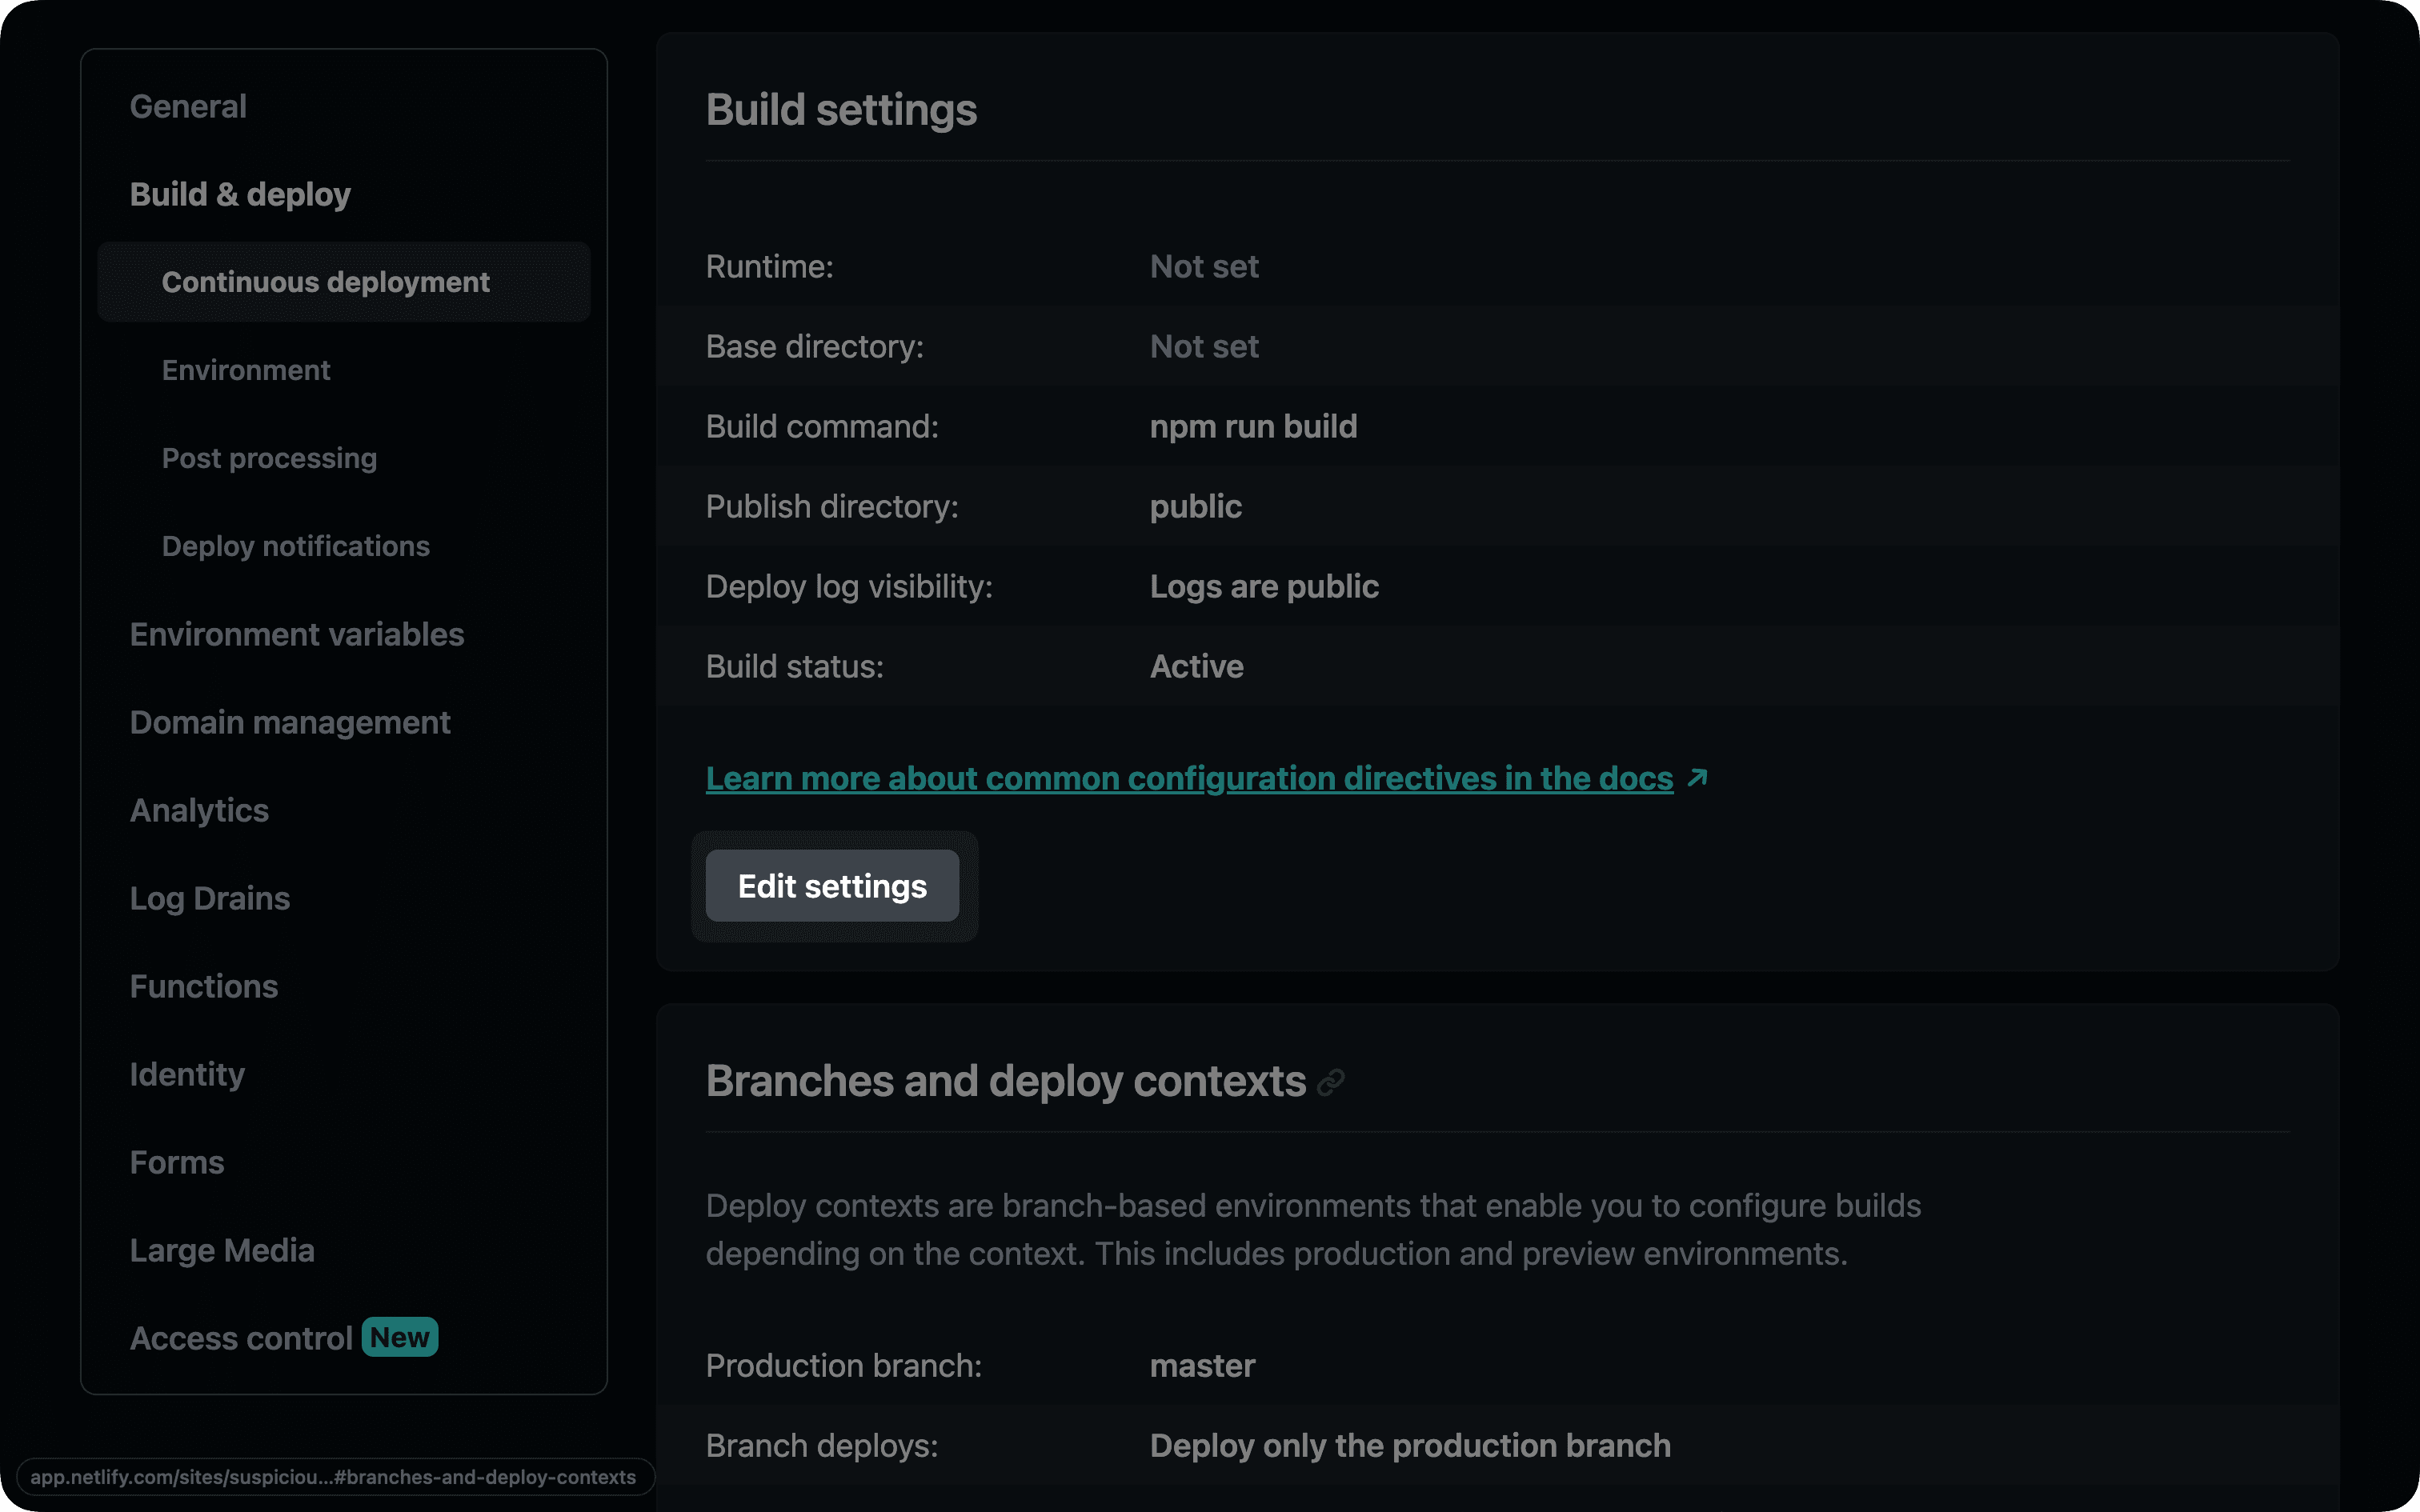This screenshot has width=2420, height=1512.
Task: Select Continuous deployment in sidebar
Action: (x=325, y=282)
